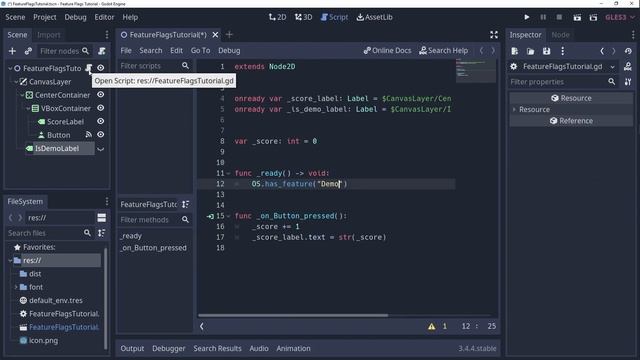Collapse the CanvasLayer tree node

[x=16, y=82]
